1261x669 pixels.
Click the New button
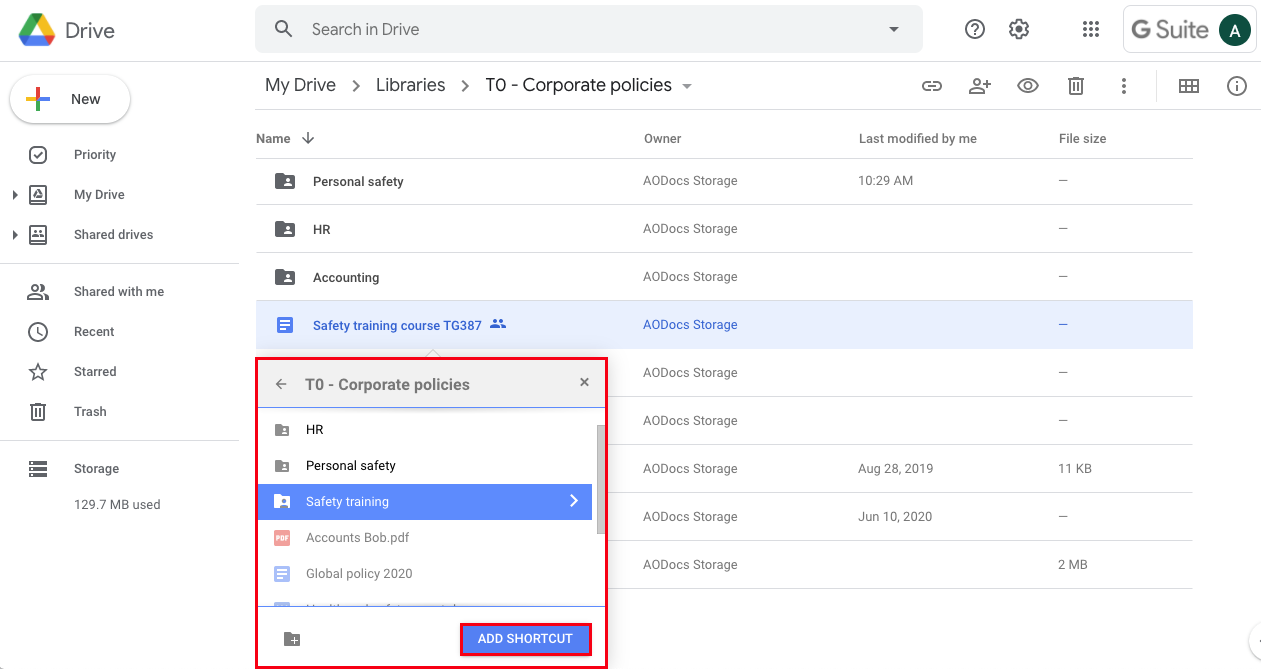(70, 99)
